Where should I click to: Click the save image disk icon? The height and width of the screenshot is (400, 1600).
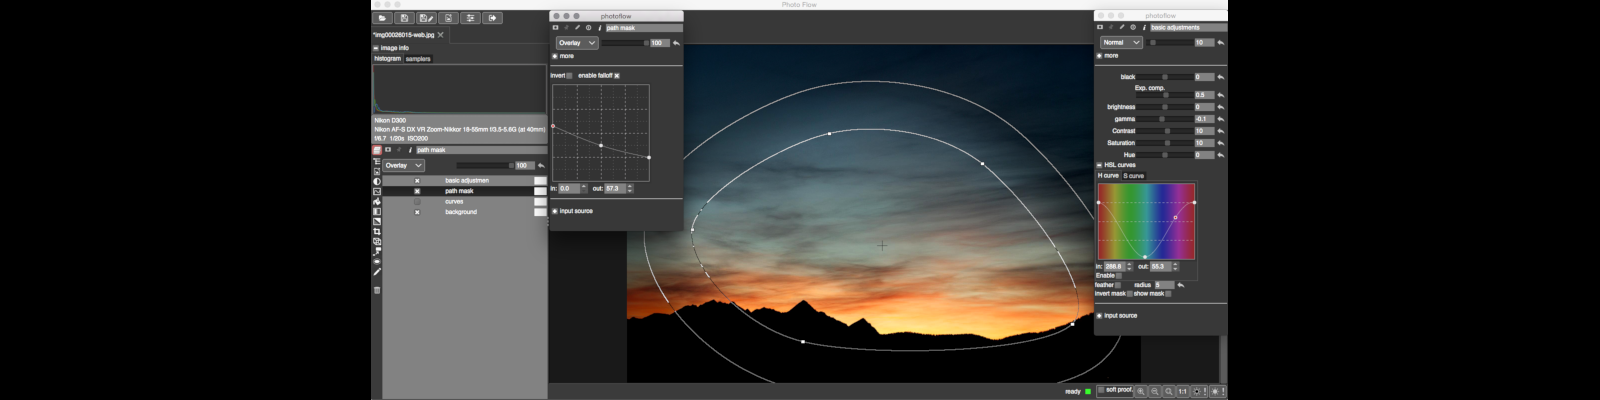(x=404, y=18)
